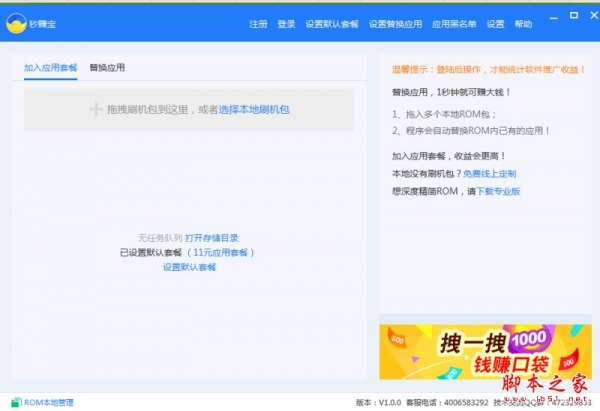Viewport: 600px width, 411px height.
Task: Click the 11元应用套餐 link
Action: (220, 253)
